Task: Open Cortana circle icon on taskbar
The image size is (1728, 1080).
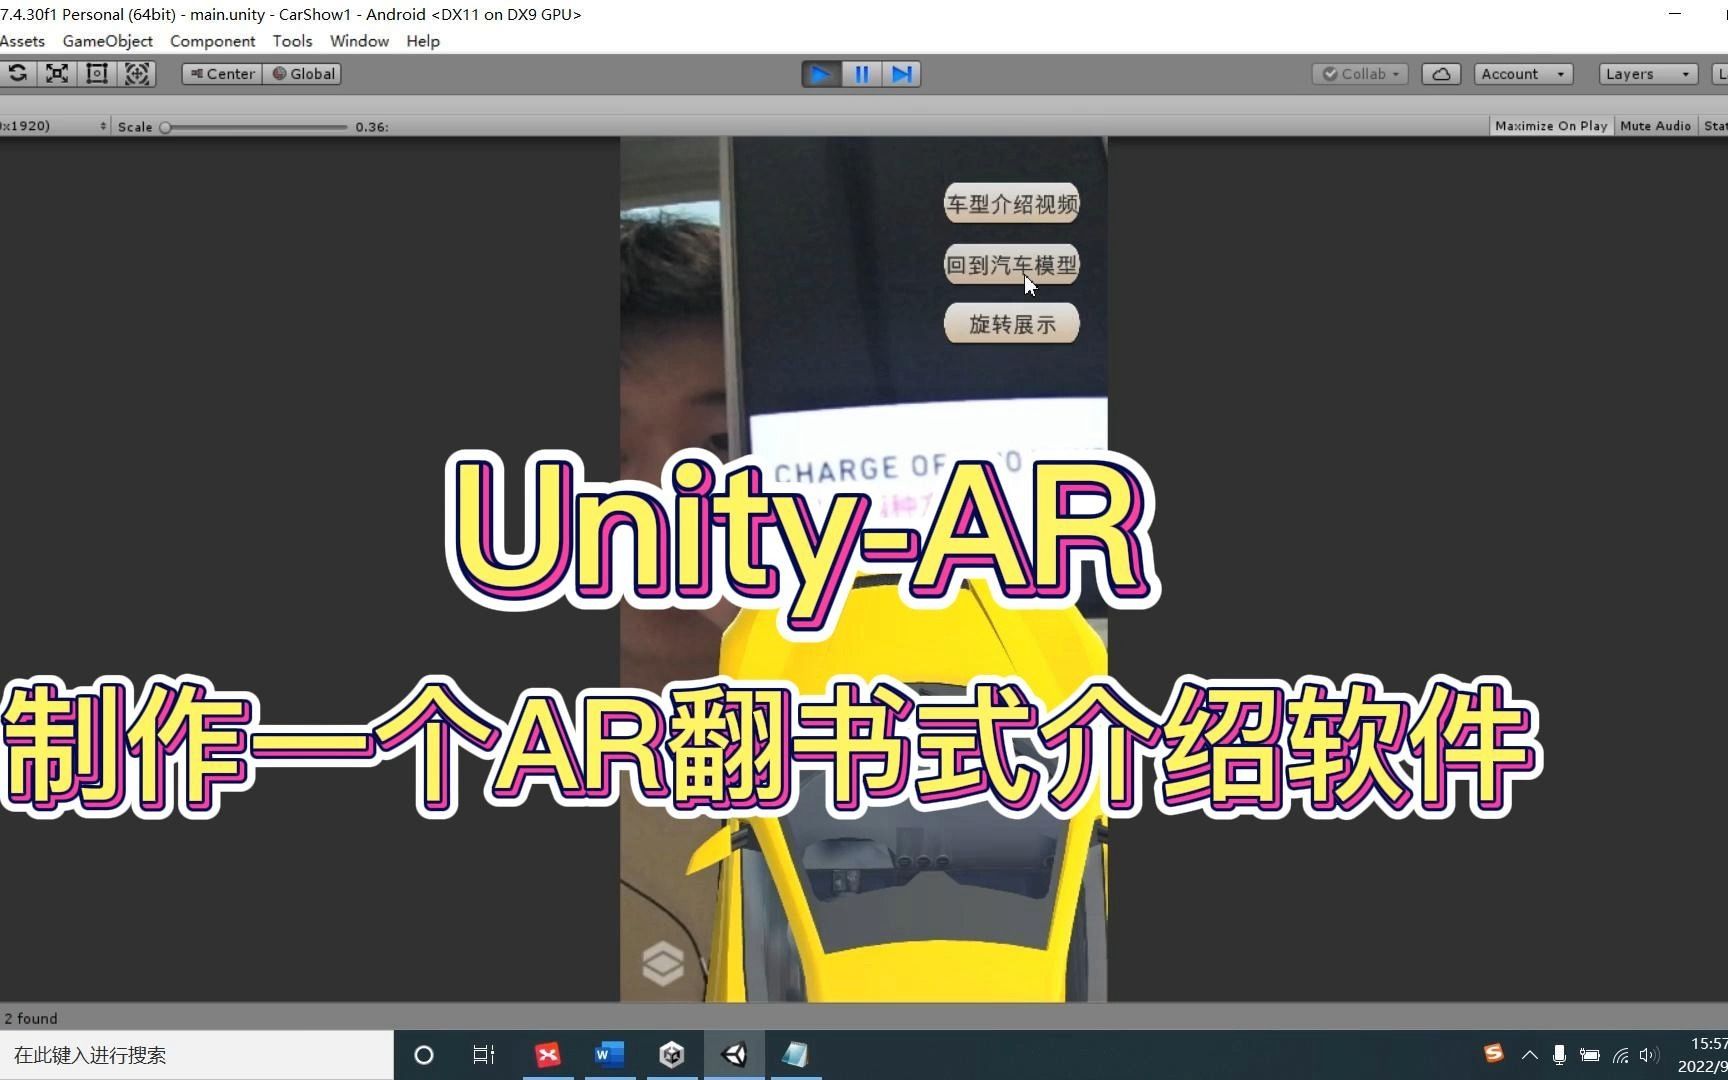Action: (423, 1055)
